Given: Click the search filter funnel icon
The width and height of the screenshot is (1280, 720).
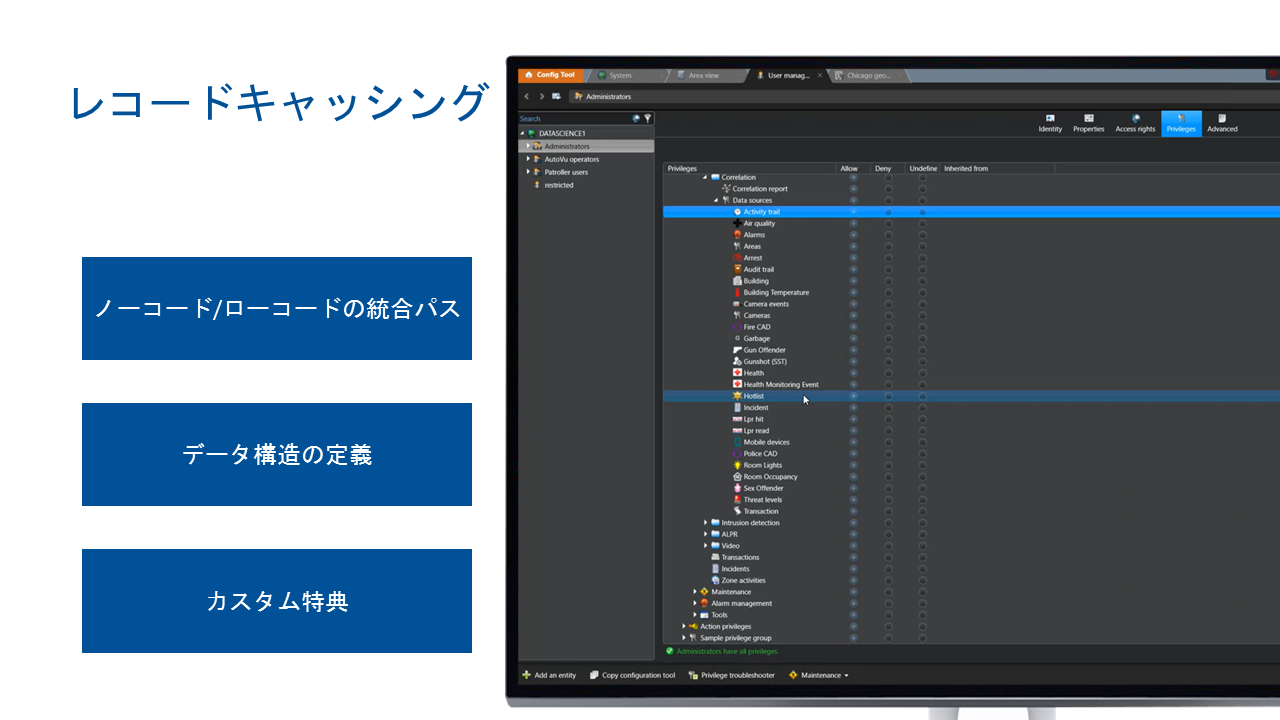Looking at the screenshot, I should pyautogui.click(x=647, y=118).
